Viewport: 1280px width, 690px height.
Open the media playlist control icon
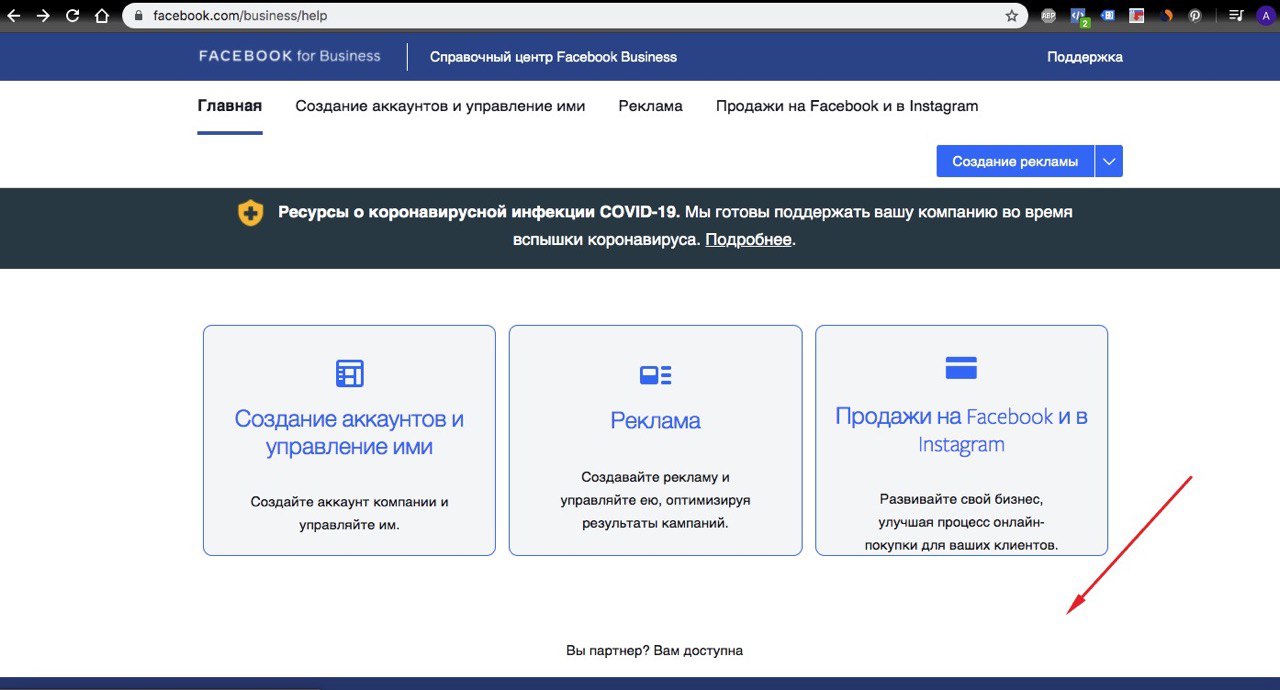coord(1236,16)
